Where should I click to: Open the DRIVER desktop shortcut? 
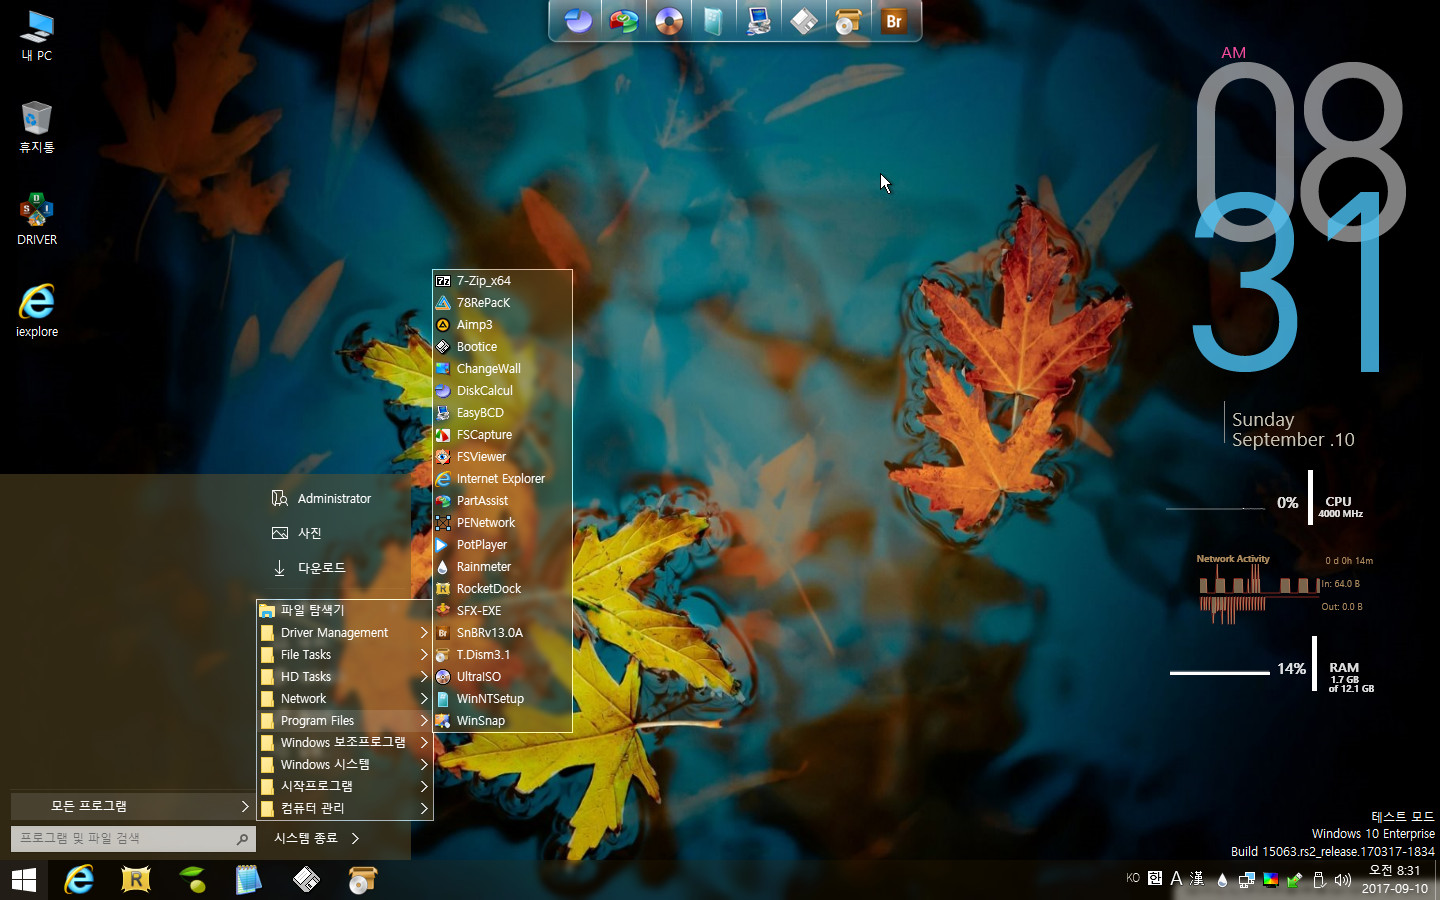(x=37, y=219)
